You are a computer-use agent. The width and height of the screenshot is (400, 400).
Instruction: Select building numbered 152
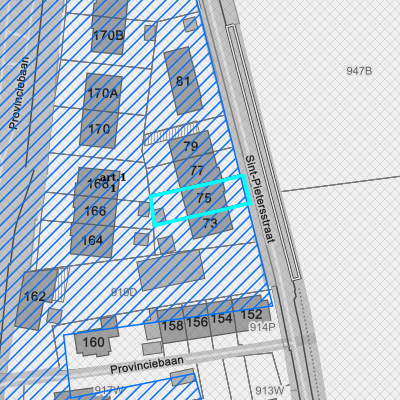[x=251, y=314]
